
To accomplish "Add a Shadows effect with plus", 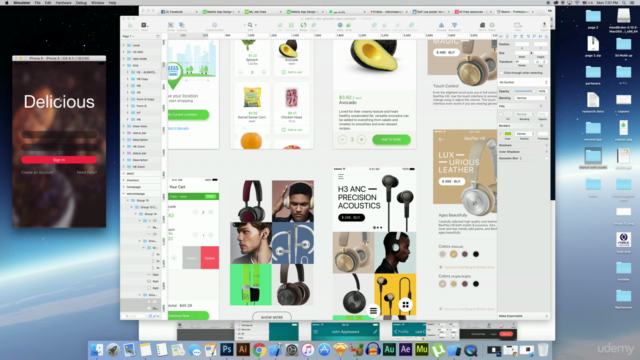I will click(547, 145).
